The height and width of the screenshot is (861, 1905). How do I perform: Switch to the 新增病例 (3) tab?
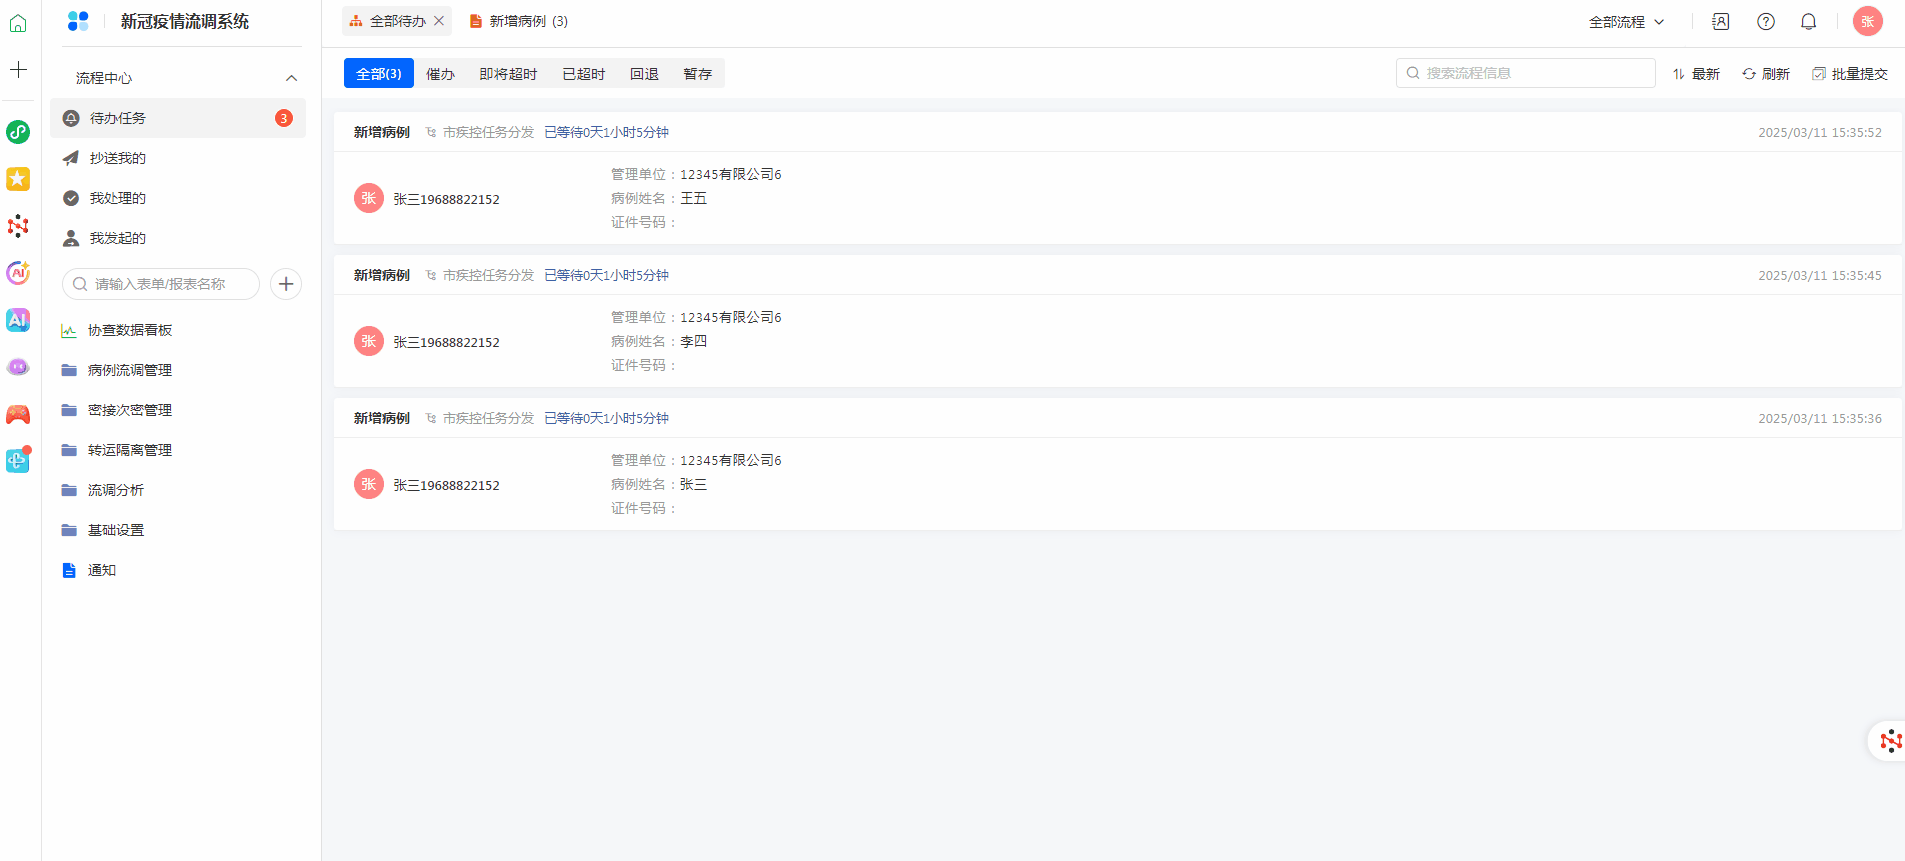click(519, 21)
